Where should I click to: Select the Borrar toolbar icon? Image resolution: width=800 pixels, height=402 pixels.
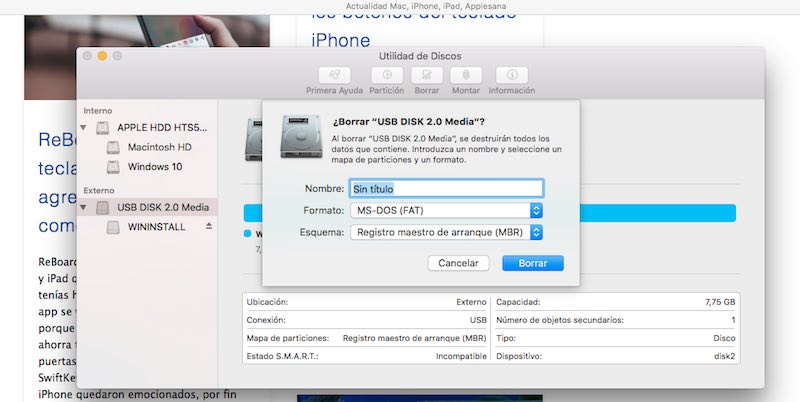[427, 76]
